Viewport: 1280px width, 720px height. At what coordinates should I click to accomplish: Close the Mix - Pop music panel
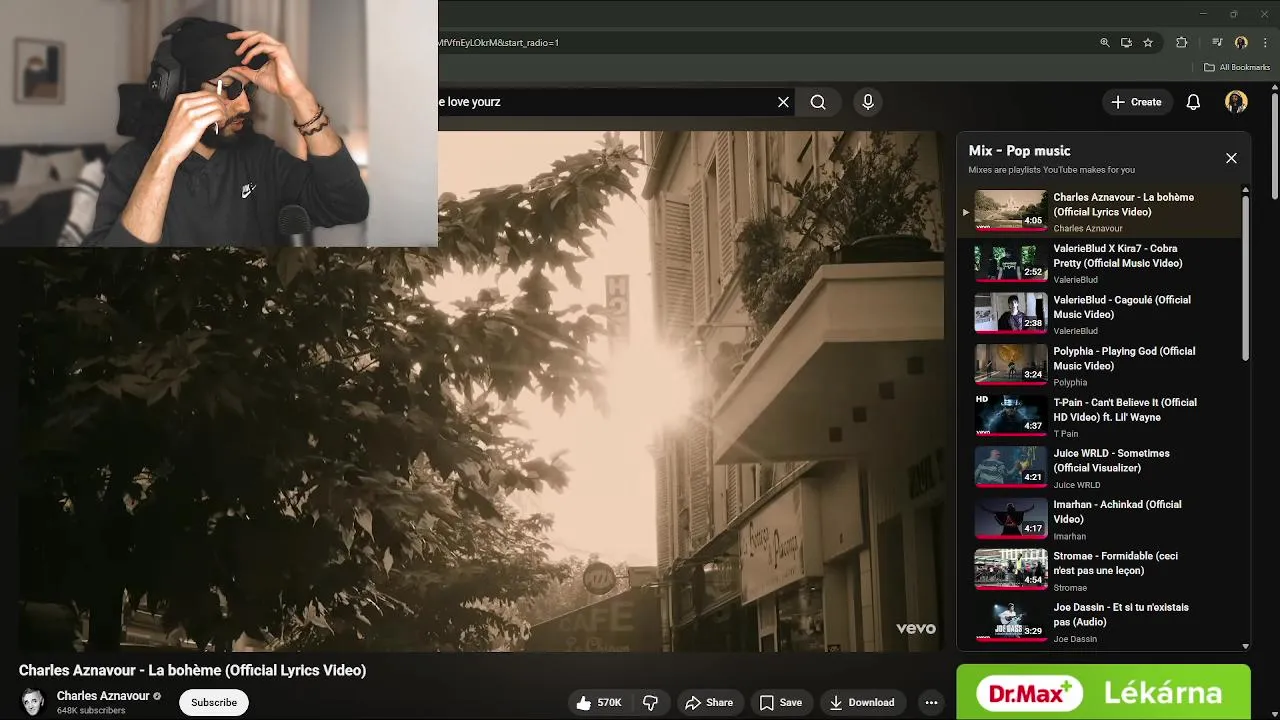tap(1231, 158)
